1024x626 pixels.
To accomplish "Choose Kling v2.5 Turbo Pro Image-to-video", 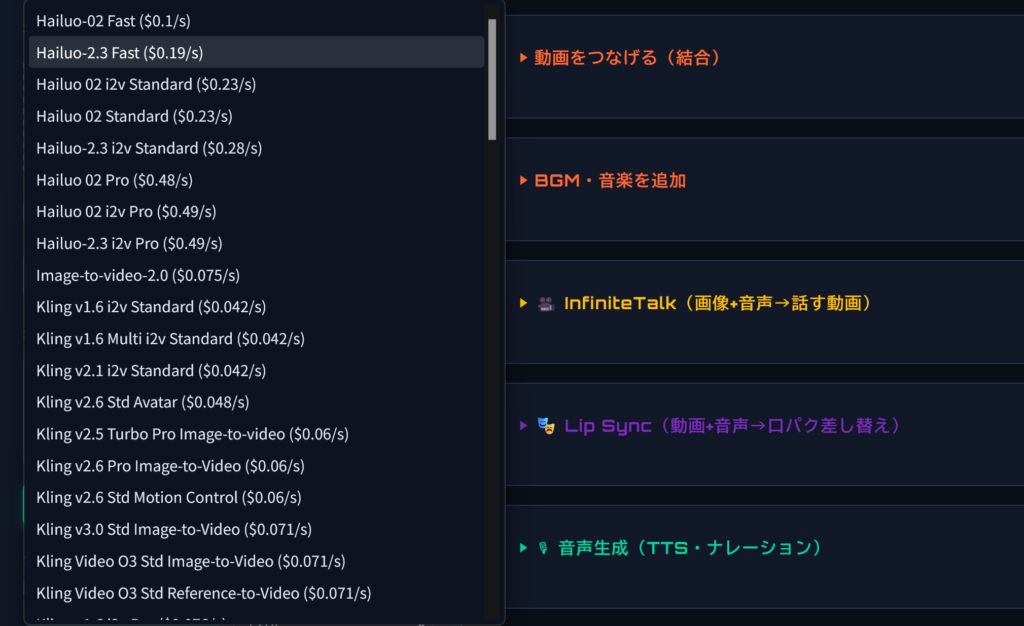I will point(192,434).
